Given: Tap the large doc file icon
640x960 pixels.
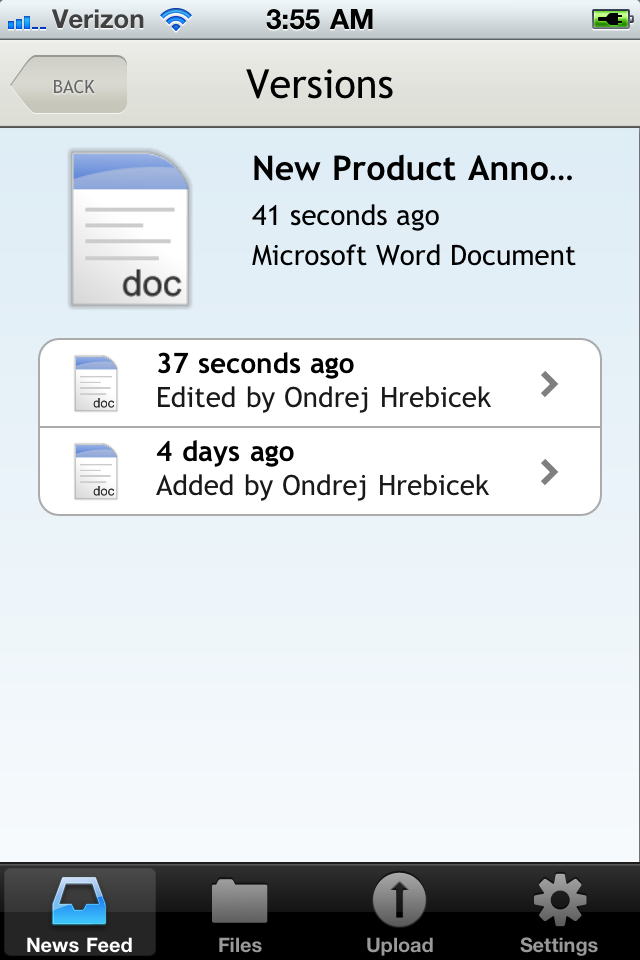Looking at the screenshot, I should [x=130, y=228].
